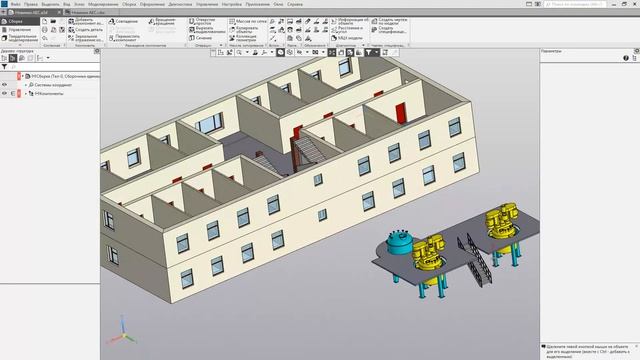Select the Управление toolbar set

pos(20,30)
